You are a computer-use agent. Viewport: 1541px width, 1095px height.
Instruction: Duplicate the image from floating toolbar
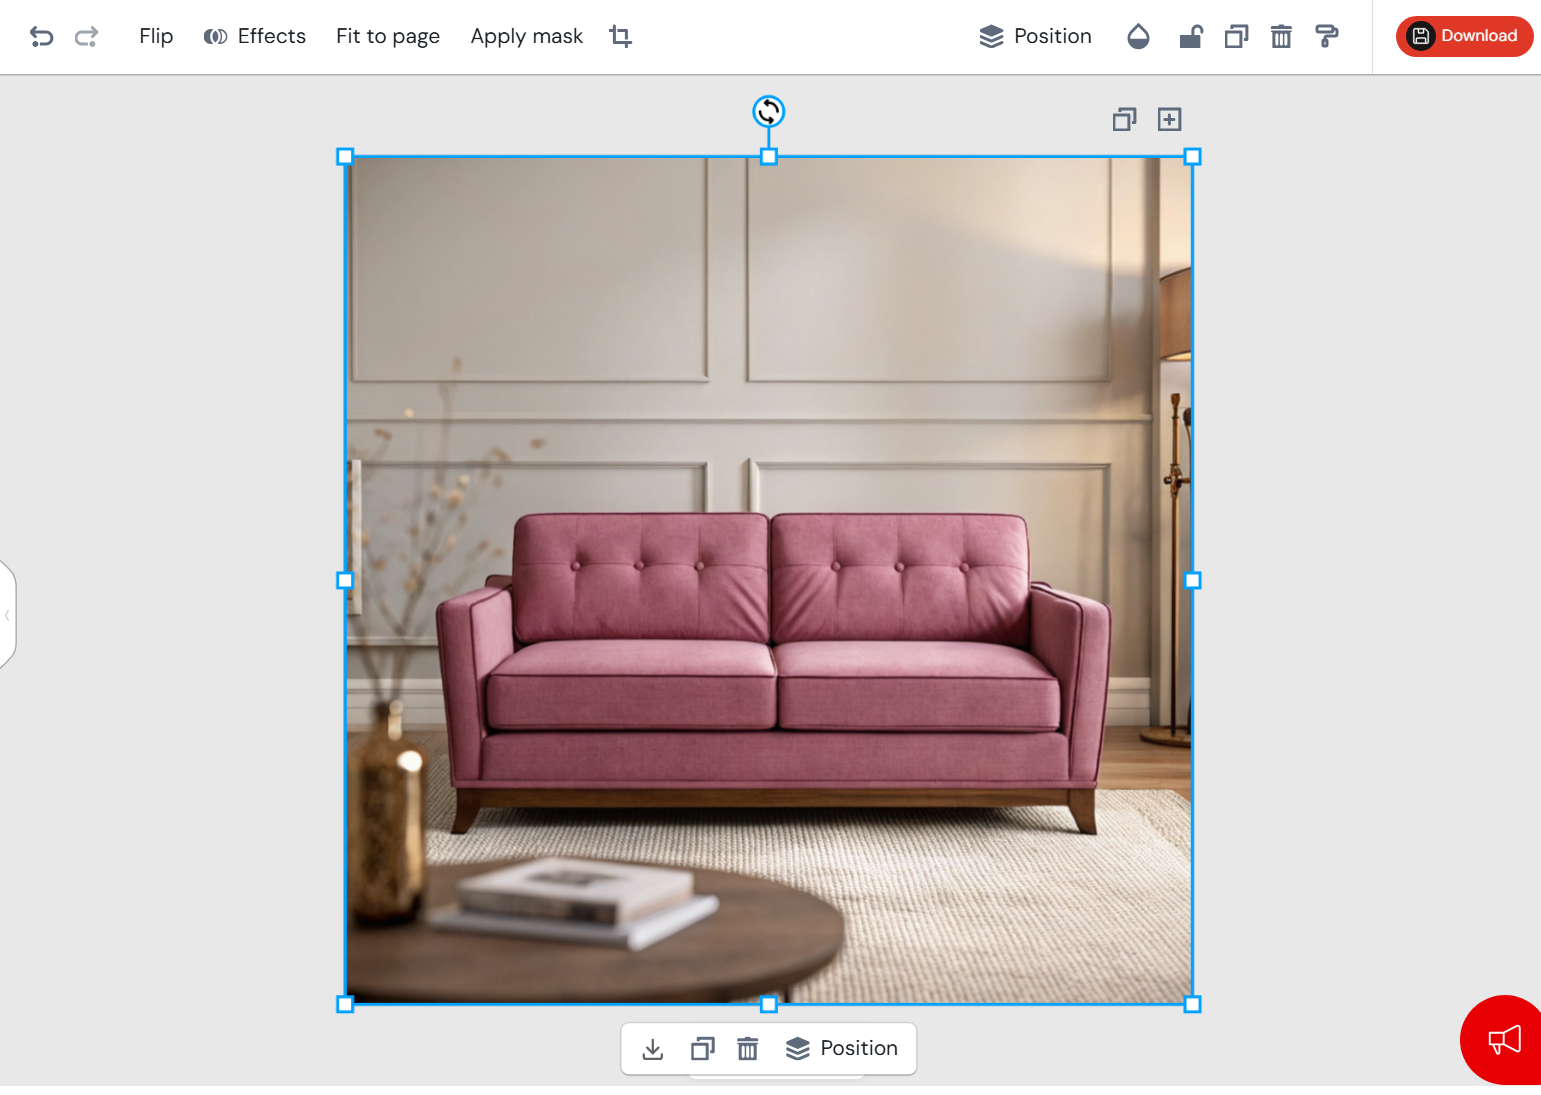(x=703, y=1049)
